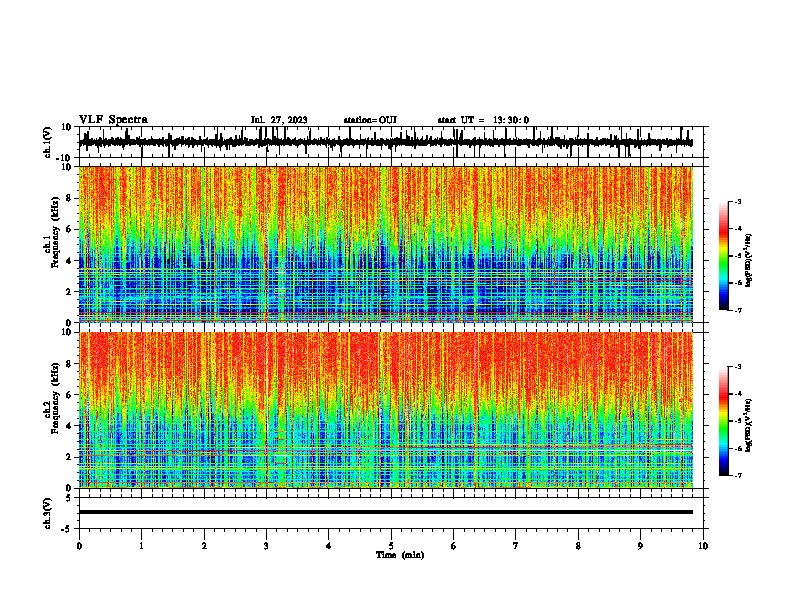Click the '3' time axis tick label

point(266,546)
